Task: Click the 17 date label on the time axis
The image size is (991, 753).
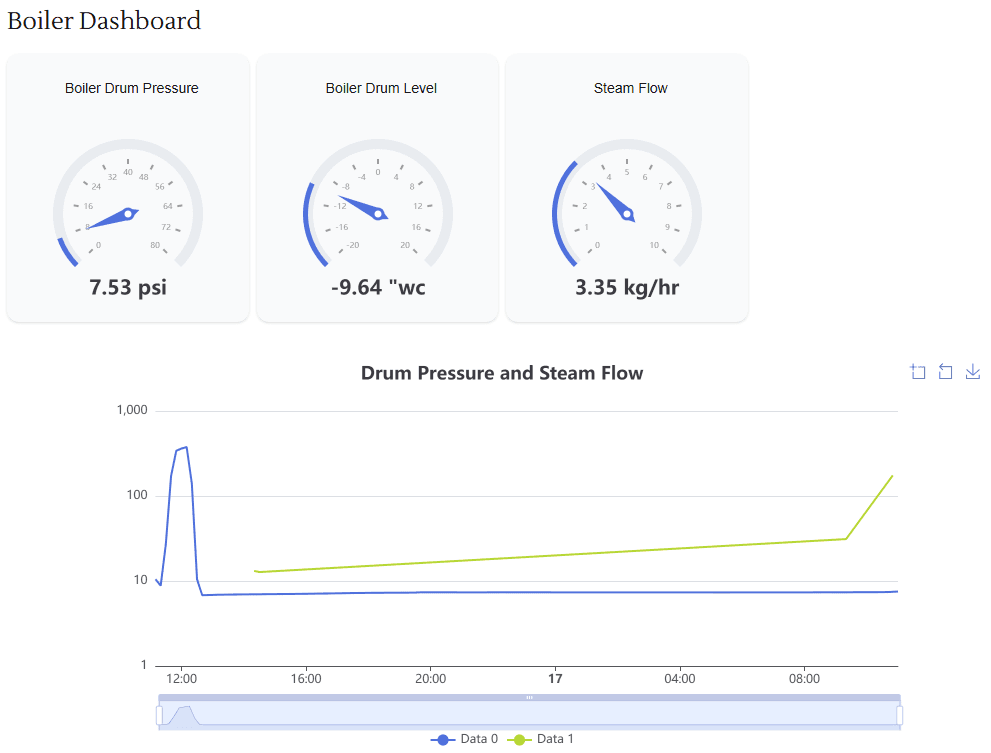Action: [555, 678]
